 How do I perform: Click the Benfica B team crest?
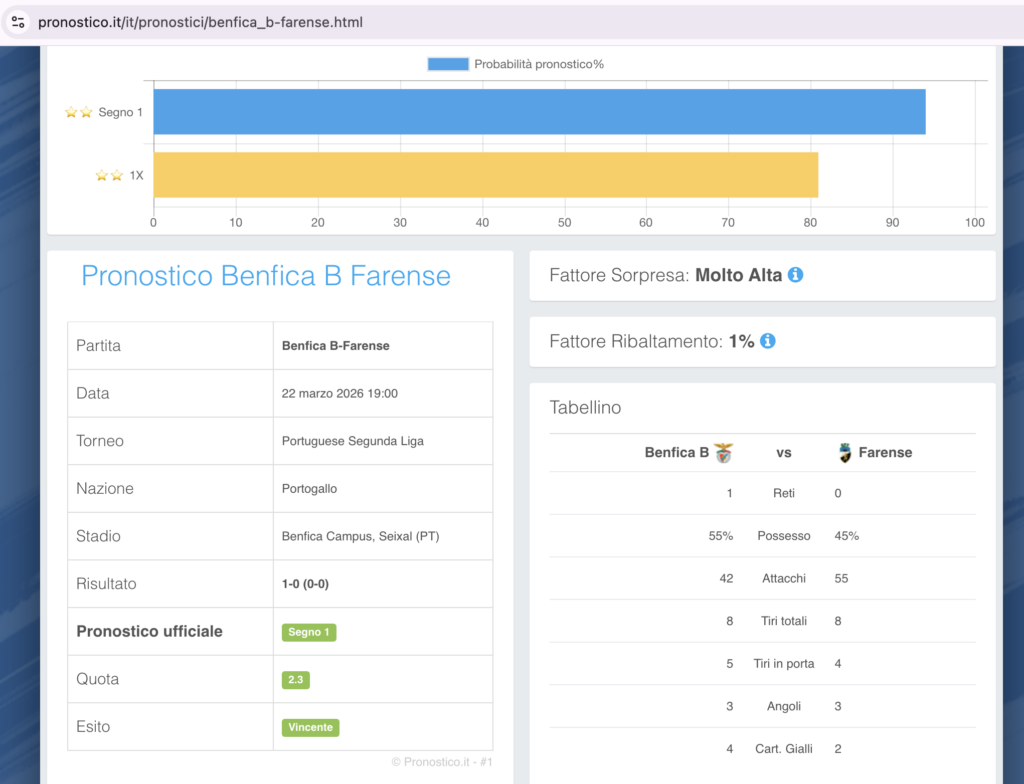pos(723,453)
